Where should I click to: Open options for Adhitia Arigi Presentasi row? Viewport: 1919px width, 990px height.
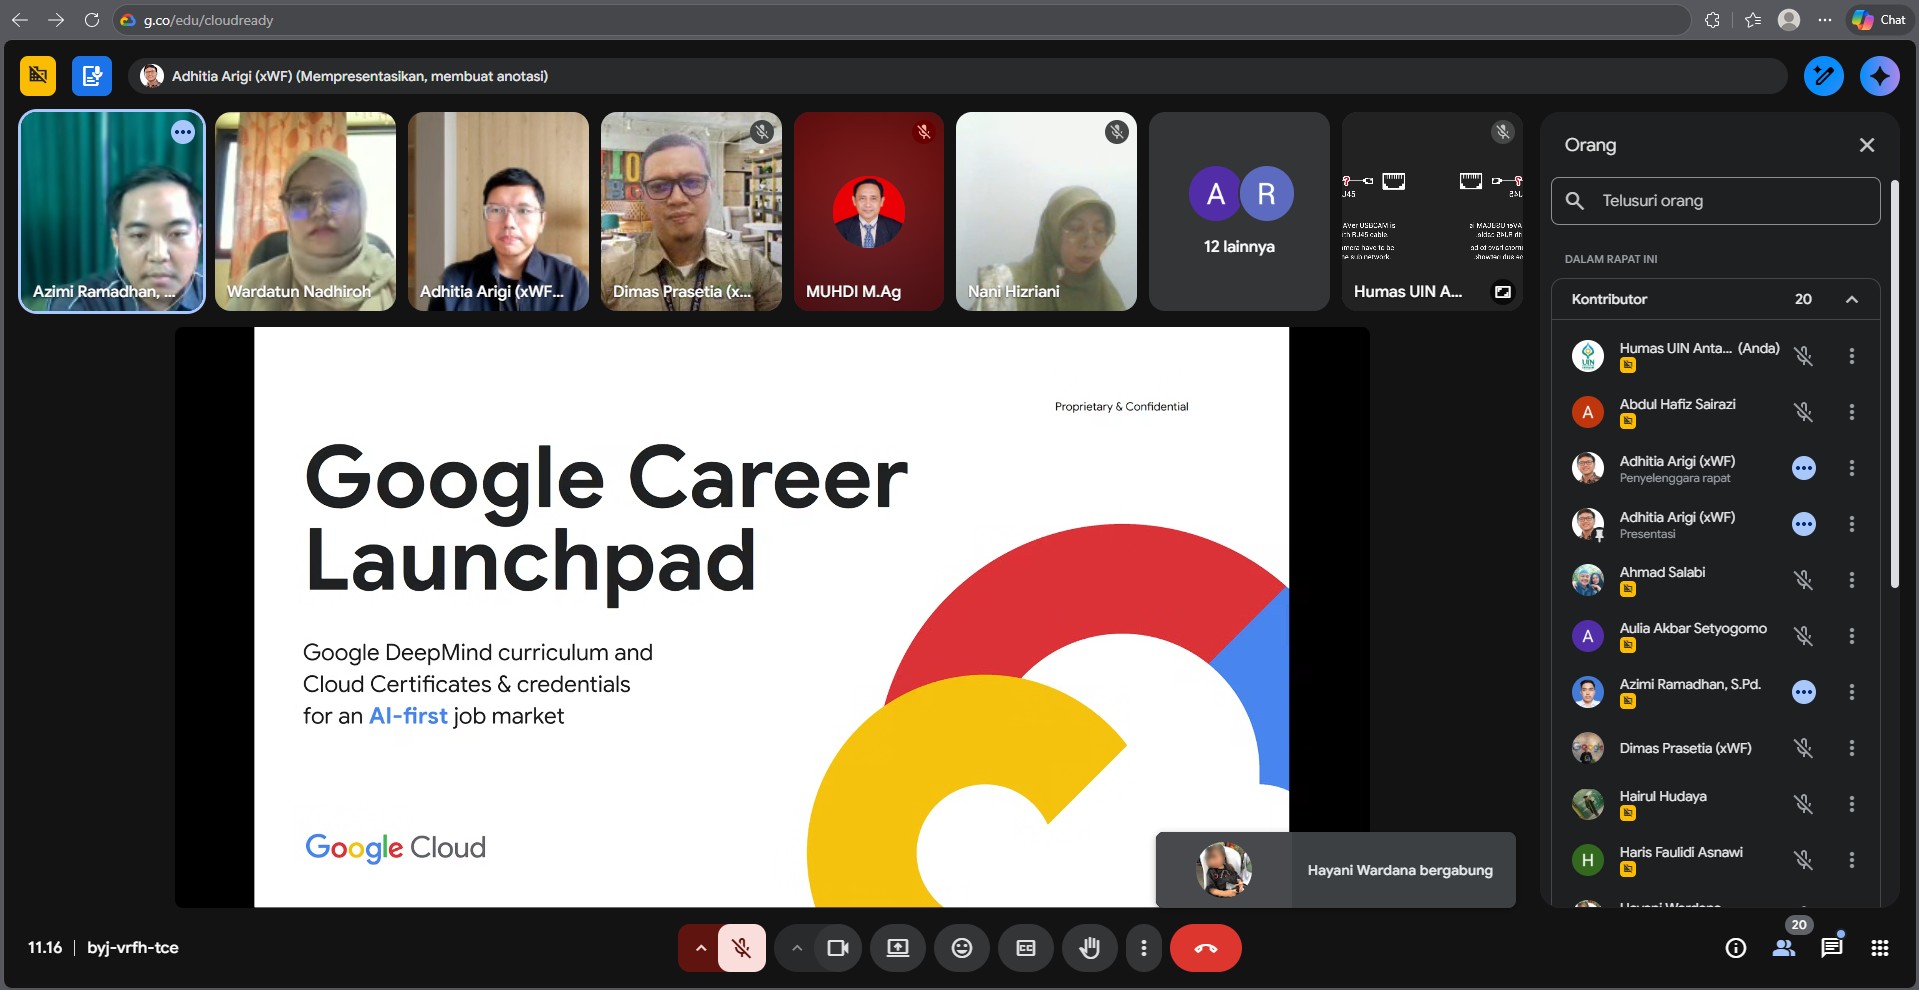(x=1852, y=524)
